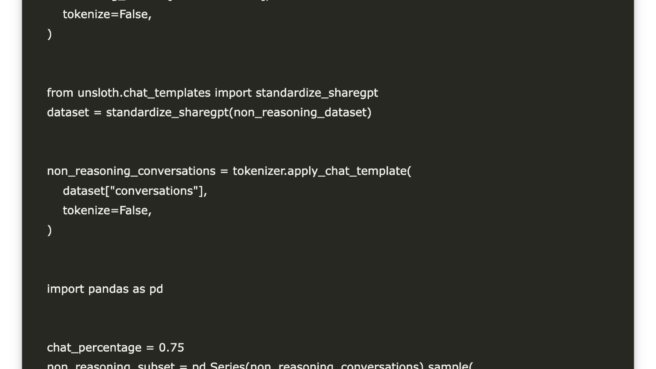This screenshot has width=656, height=369.
Task: Click 'tokenize=False,' below dataset["conversations"]
Action: [x=107, y=210]
